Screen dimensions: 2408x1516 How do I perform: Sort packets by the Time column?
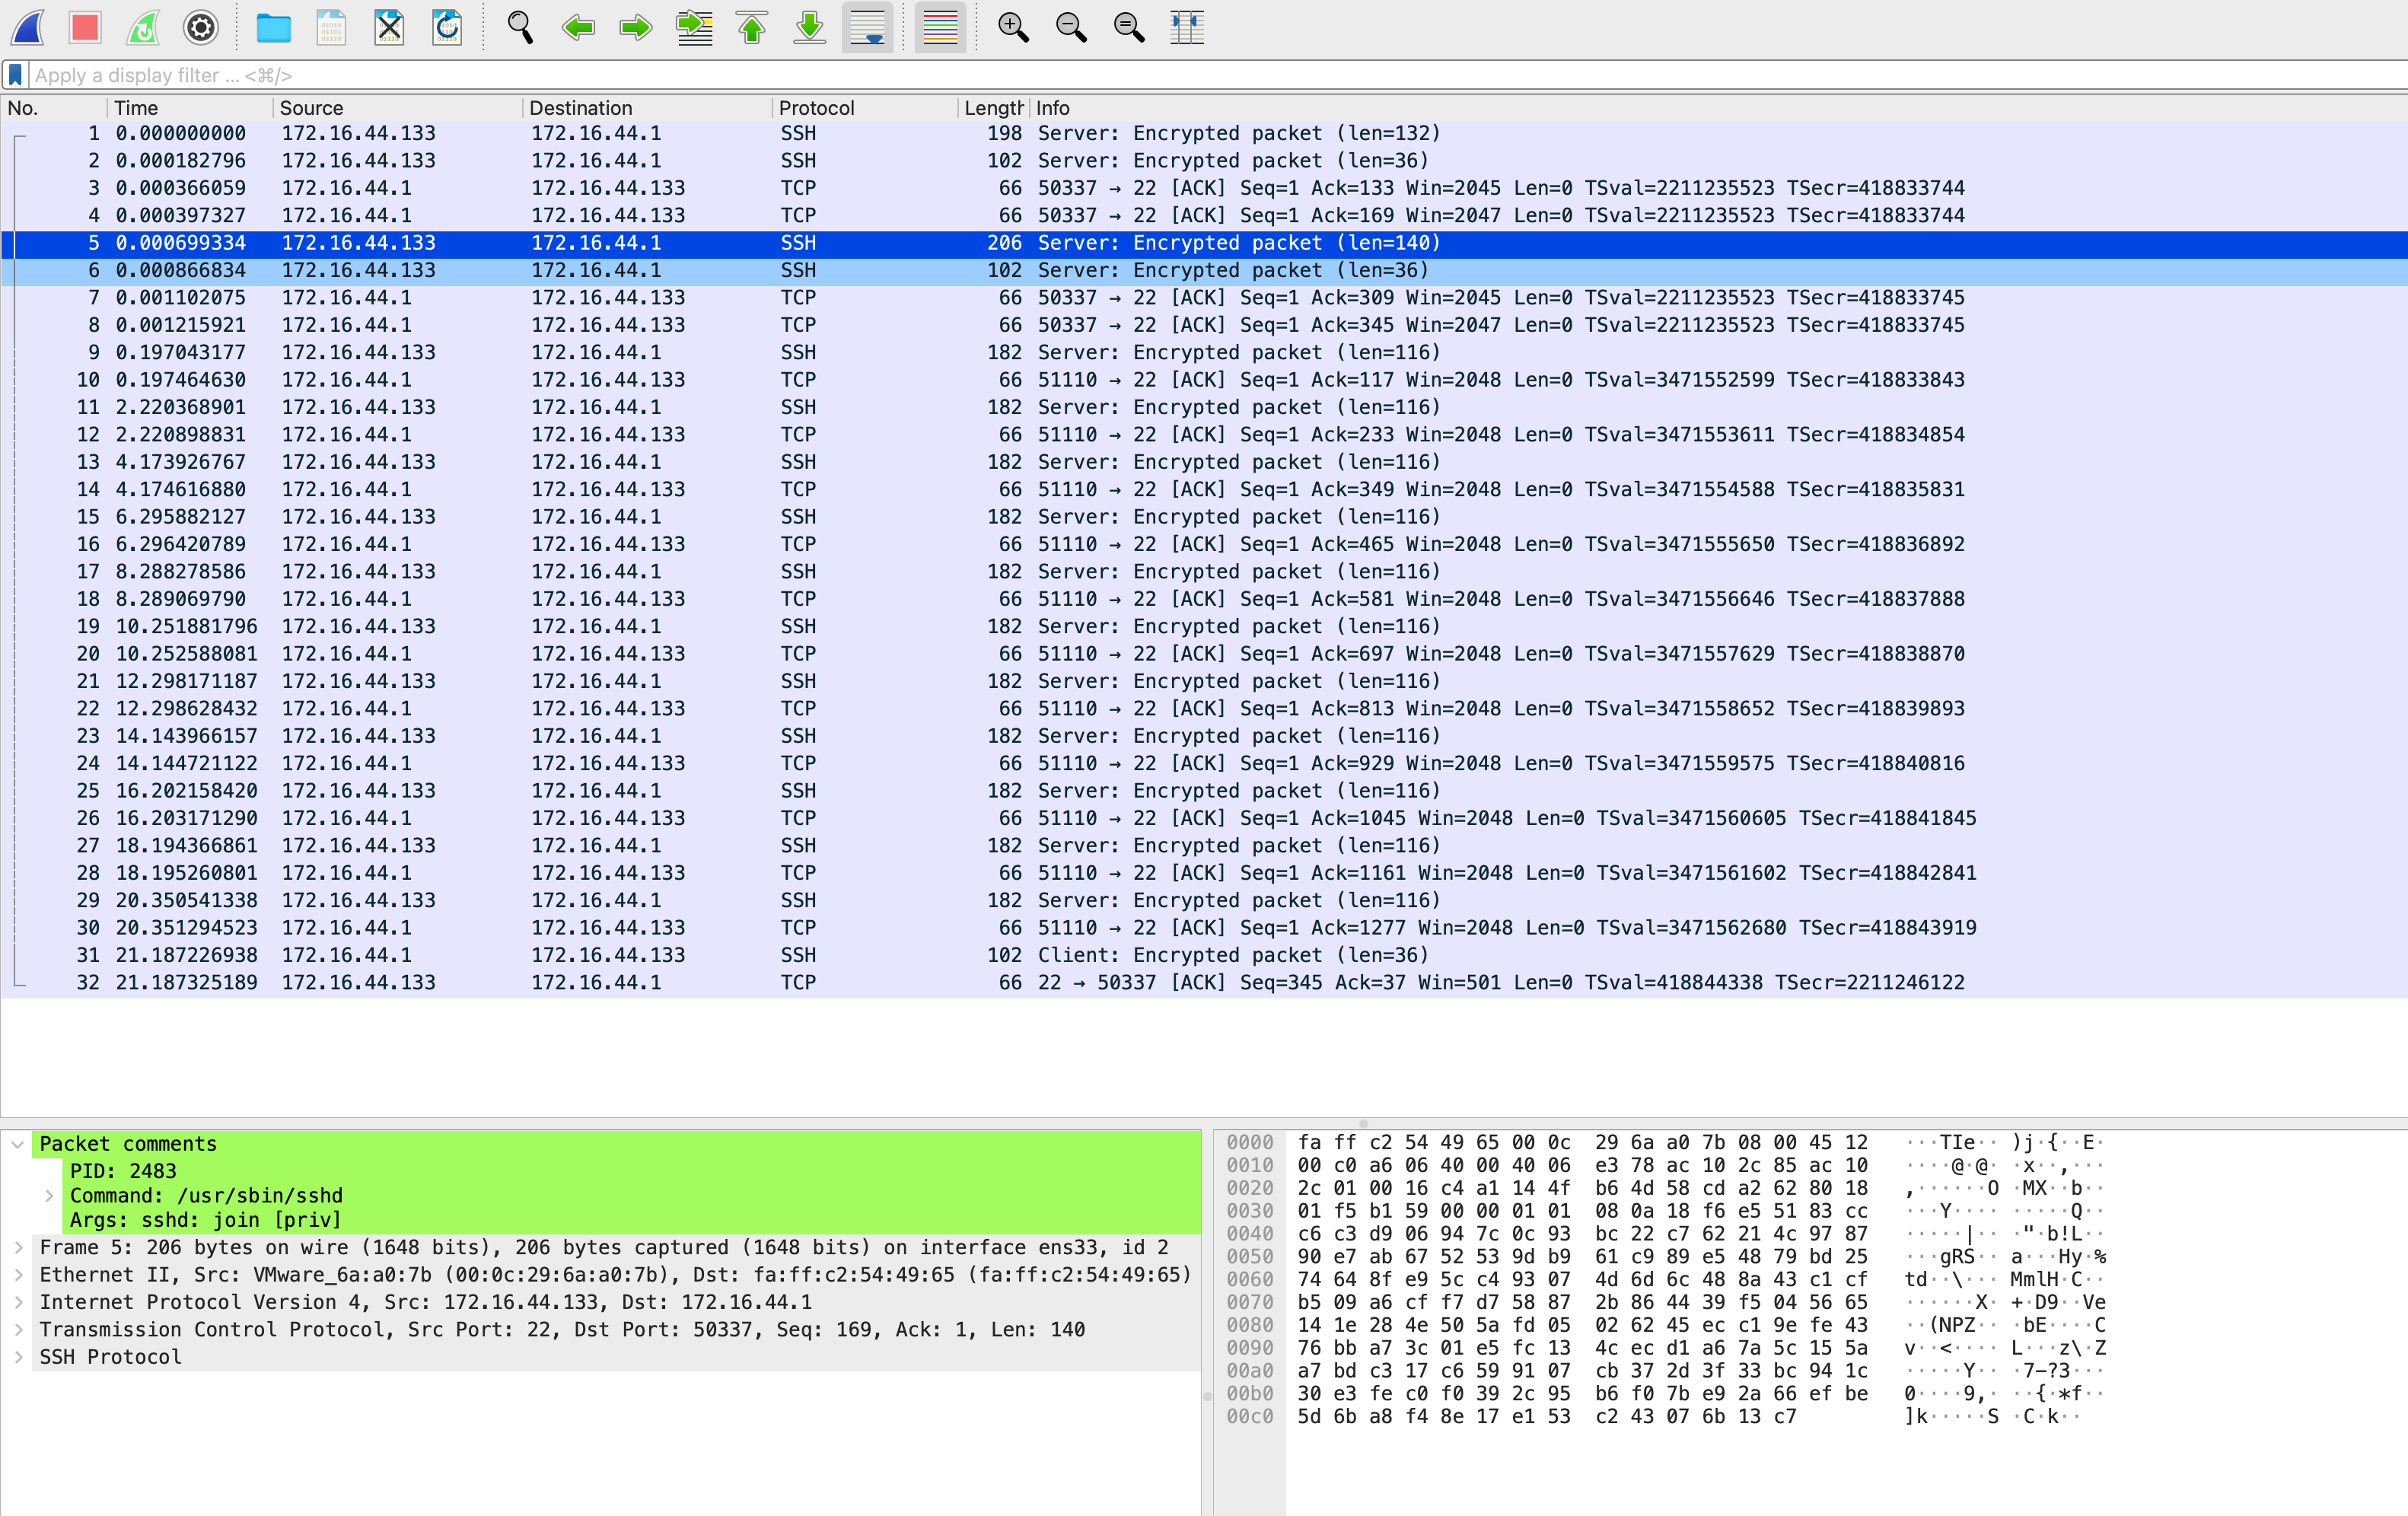click(x=136, y=108)
